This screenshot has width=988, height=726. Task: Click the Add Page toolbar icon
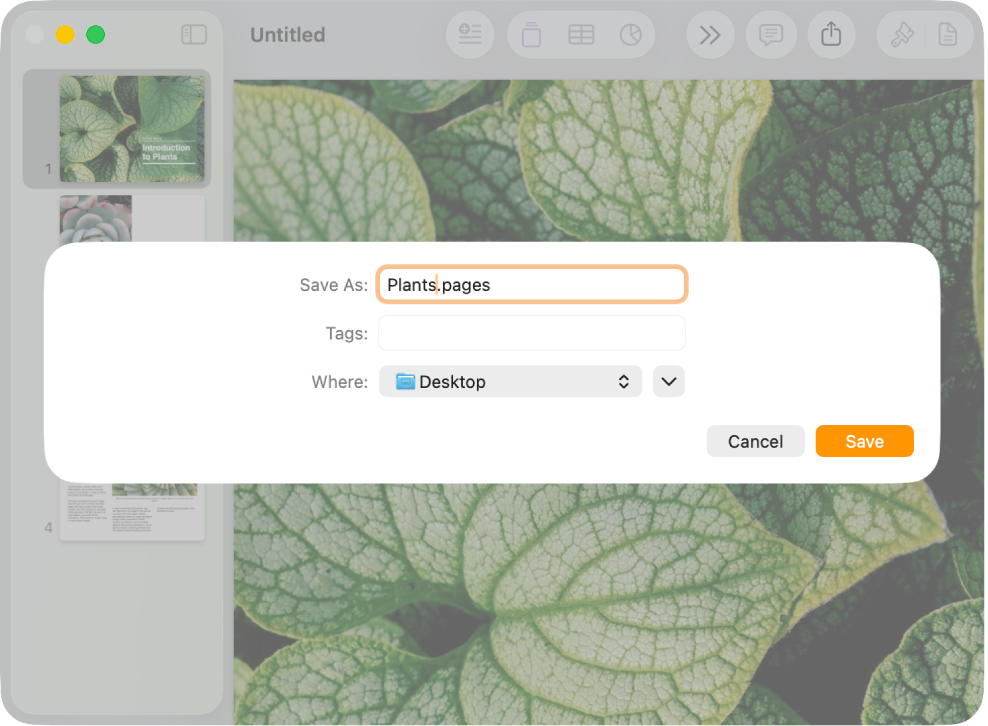(x=531, y=35)
